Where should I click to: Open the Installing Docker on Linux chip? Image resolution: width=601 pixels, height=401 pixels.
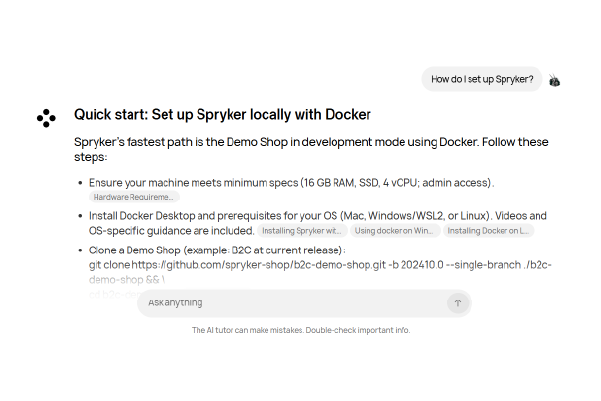pyautogui.click(x=488, y=230)
